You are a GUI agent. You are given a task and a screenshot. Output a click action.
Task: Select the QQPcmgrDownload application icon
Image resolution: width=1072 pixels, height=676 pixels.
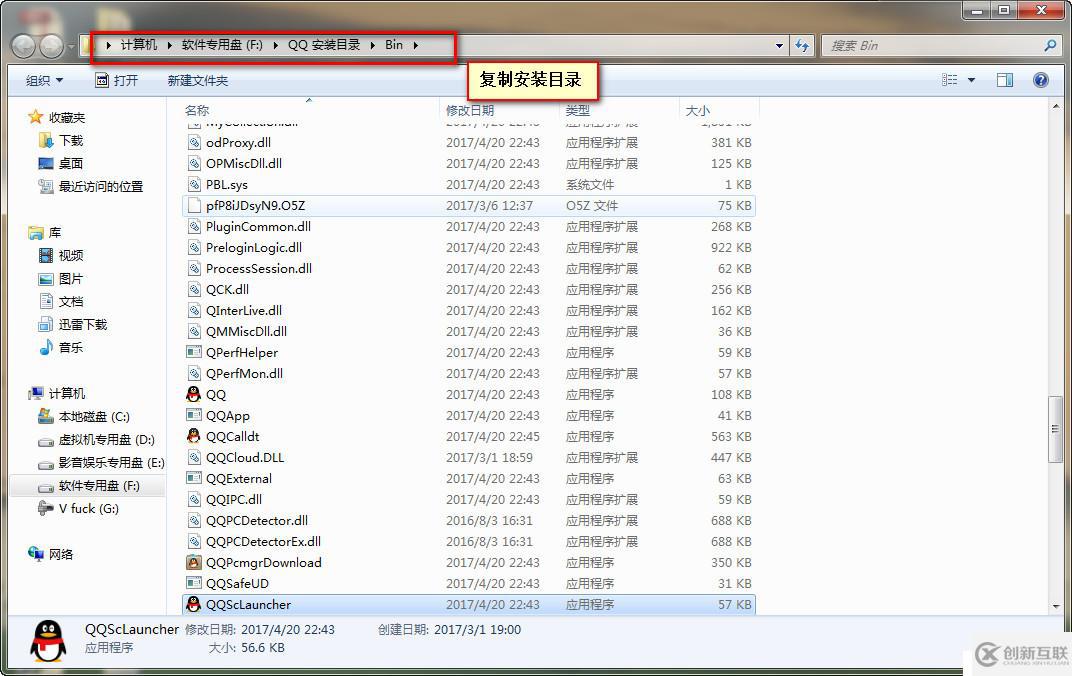(x=194, y=563)
